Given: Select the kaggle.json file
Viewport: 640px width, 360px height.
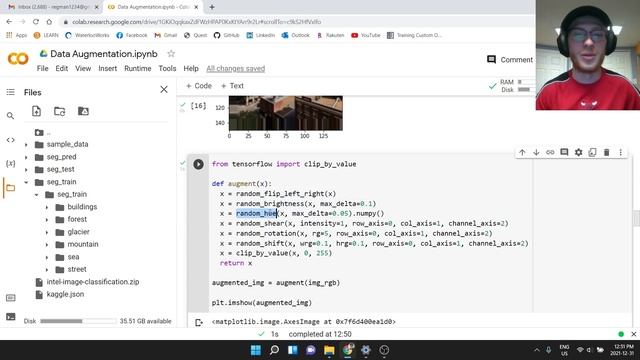Looking at the screenshot, I should (65, 294).
